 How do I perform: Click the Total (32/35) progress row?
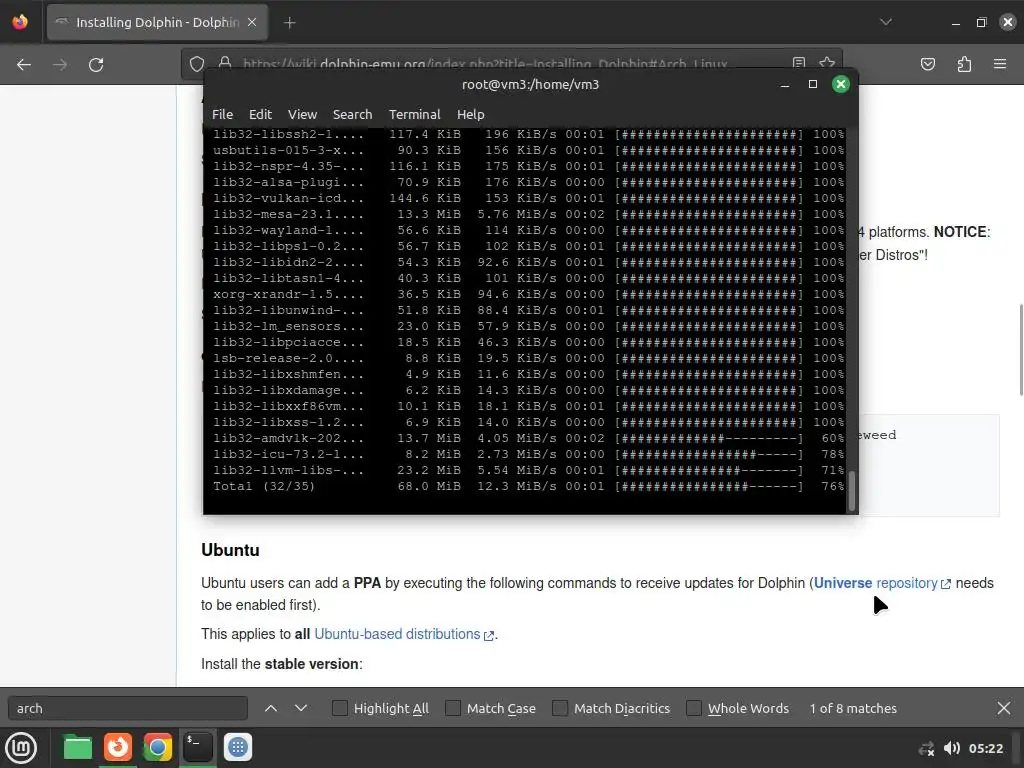(528, 487)
